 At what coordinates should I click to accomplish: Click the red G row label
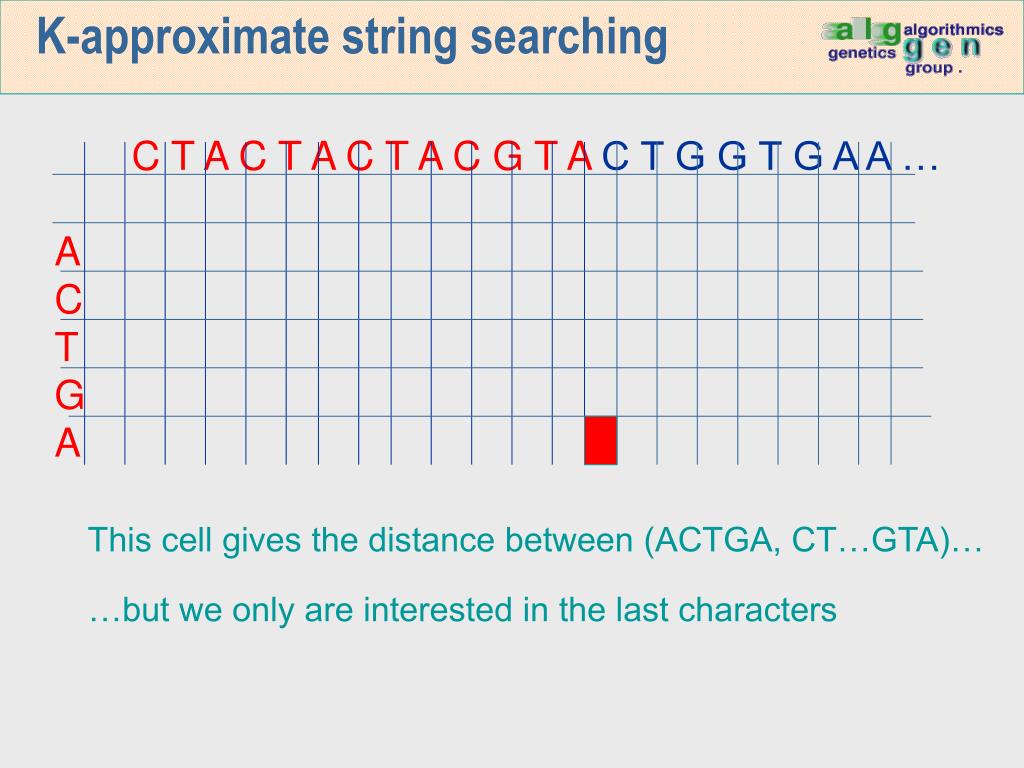pos(69,395)
